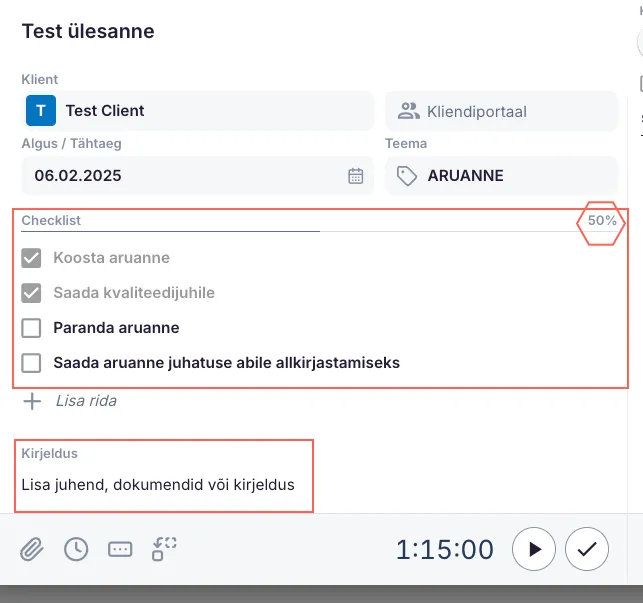Open the 06.02.2025 date picker field
This screenshot has height=603, width=643.
(180, 176)
